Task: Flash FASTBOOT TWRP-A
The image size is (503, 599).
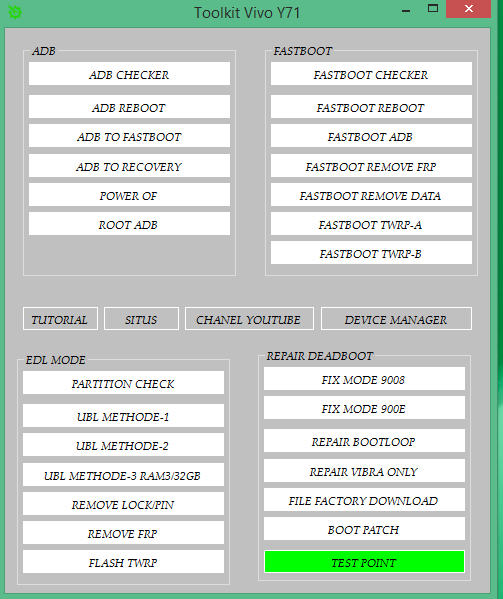Action: click(x=371, y=224)
